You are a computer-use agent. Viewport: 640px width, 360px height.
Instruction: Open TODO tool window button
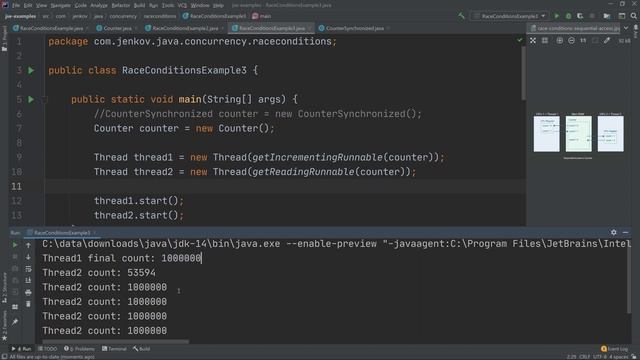pos(47,349)
